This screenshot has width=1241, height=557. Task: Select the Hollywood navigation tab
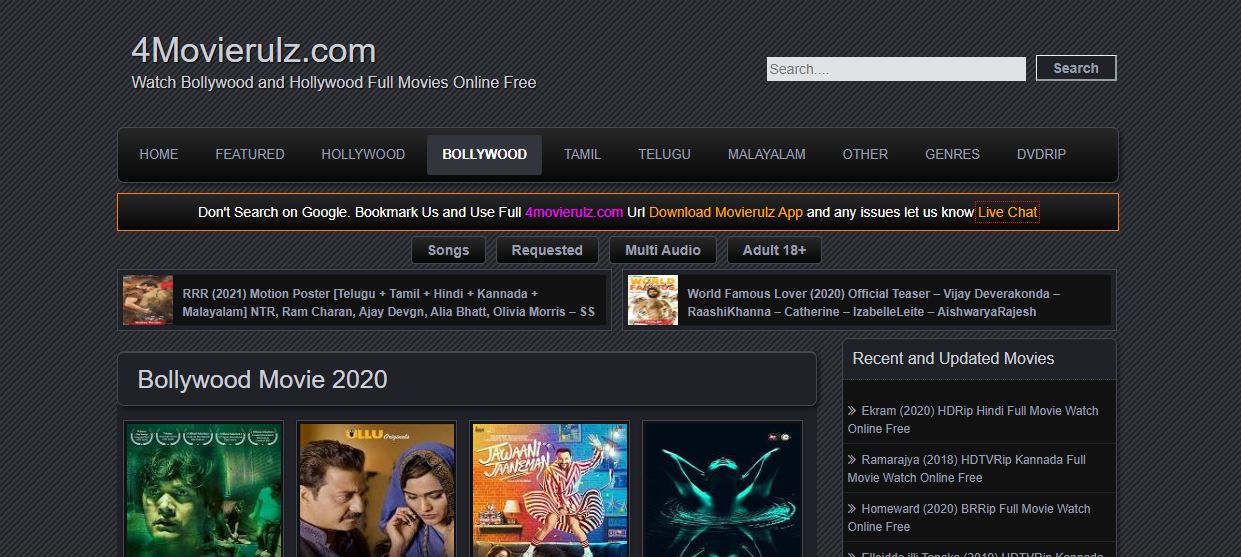(363, 154)
